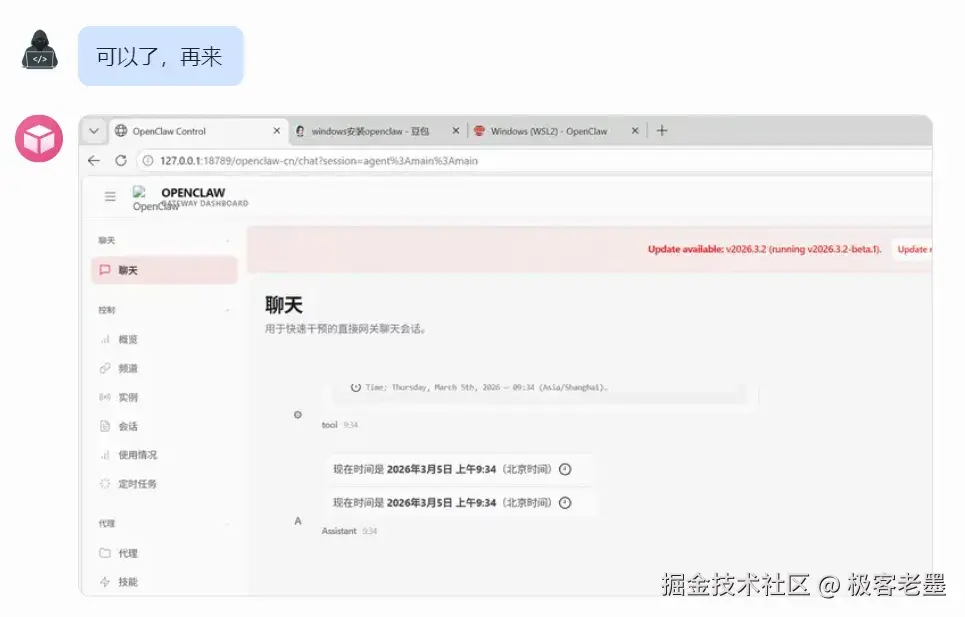This screenshot has width=965, height=617.
Task: Open the 技能 skills icon
Action: (106, 582)
